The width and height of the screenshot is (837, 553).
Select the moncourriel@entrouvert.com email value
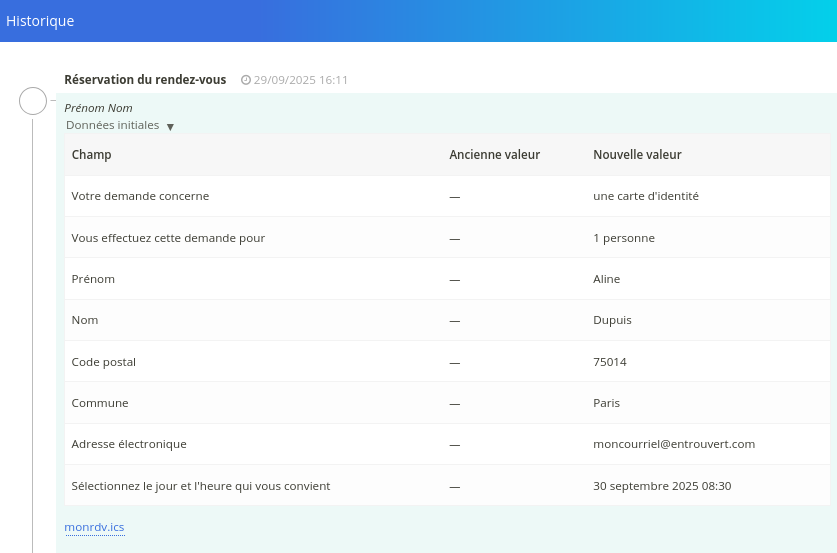673,444
